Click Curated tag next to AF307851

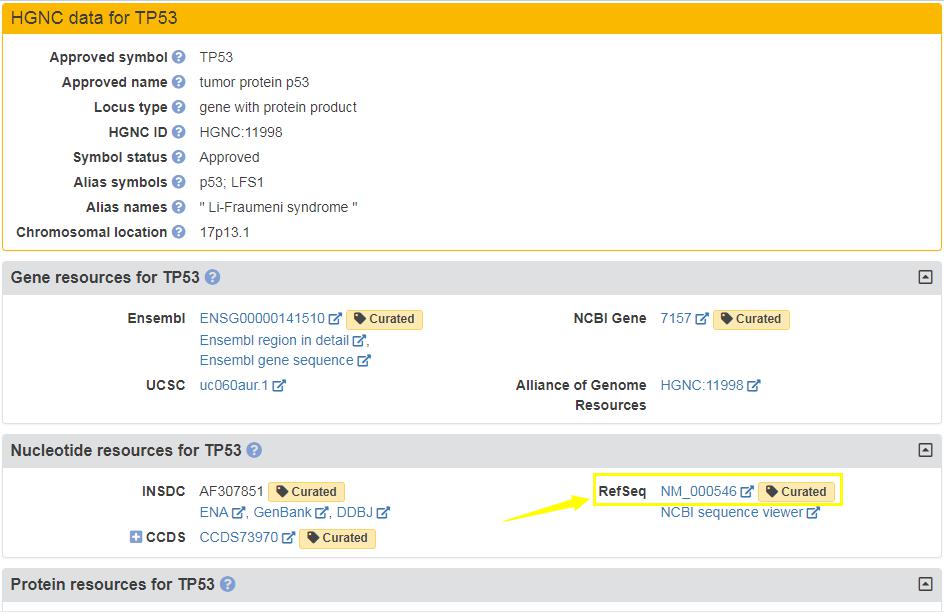pyautogui.click(x=306, y=491)
